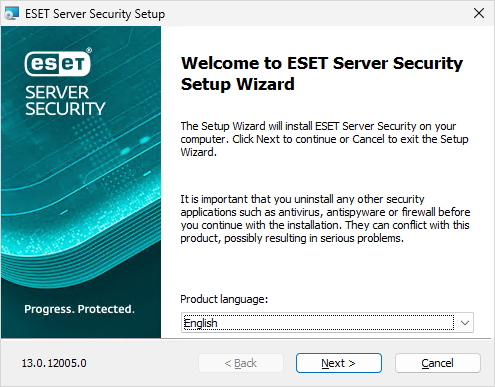This screenshot has height=387, width=495.
Task: Click the installer icon in the title bar
Action: coord(12,14)
